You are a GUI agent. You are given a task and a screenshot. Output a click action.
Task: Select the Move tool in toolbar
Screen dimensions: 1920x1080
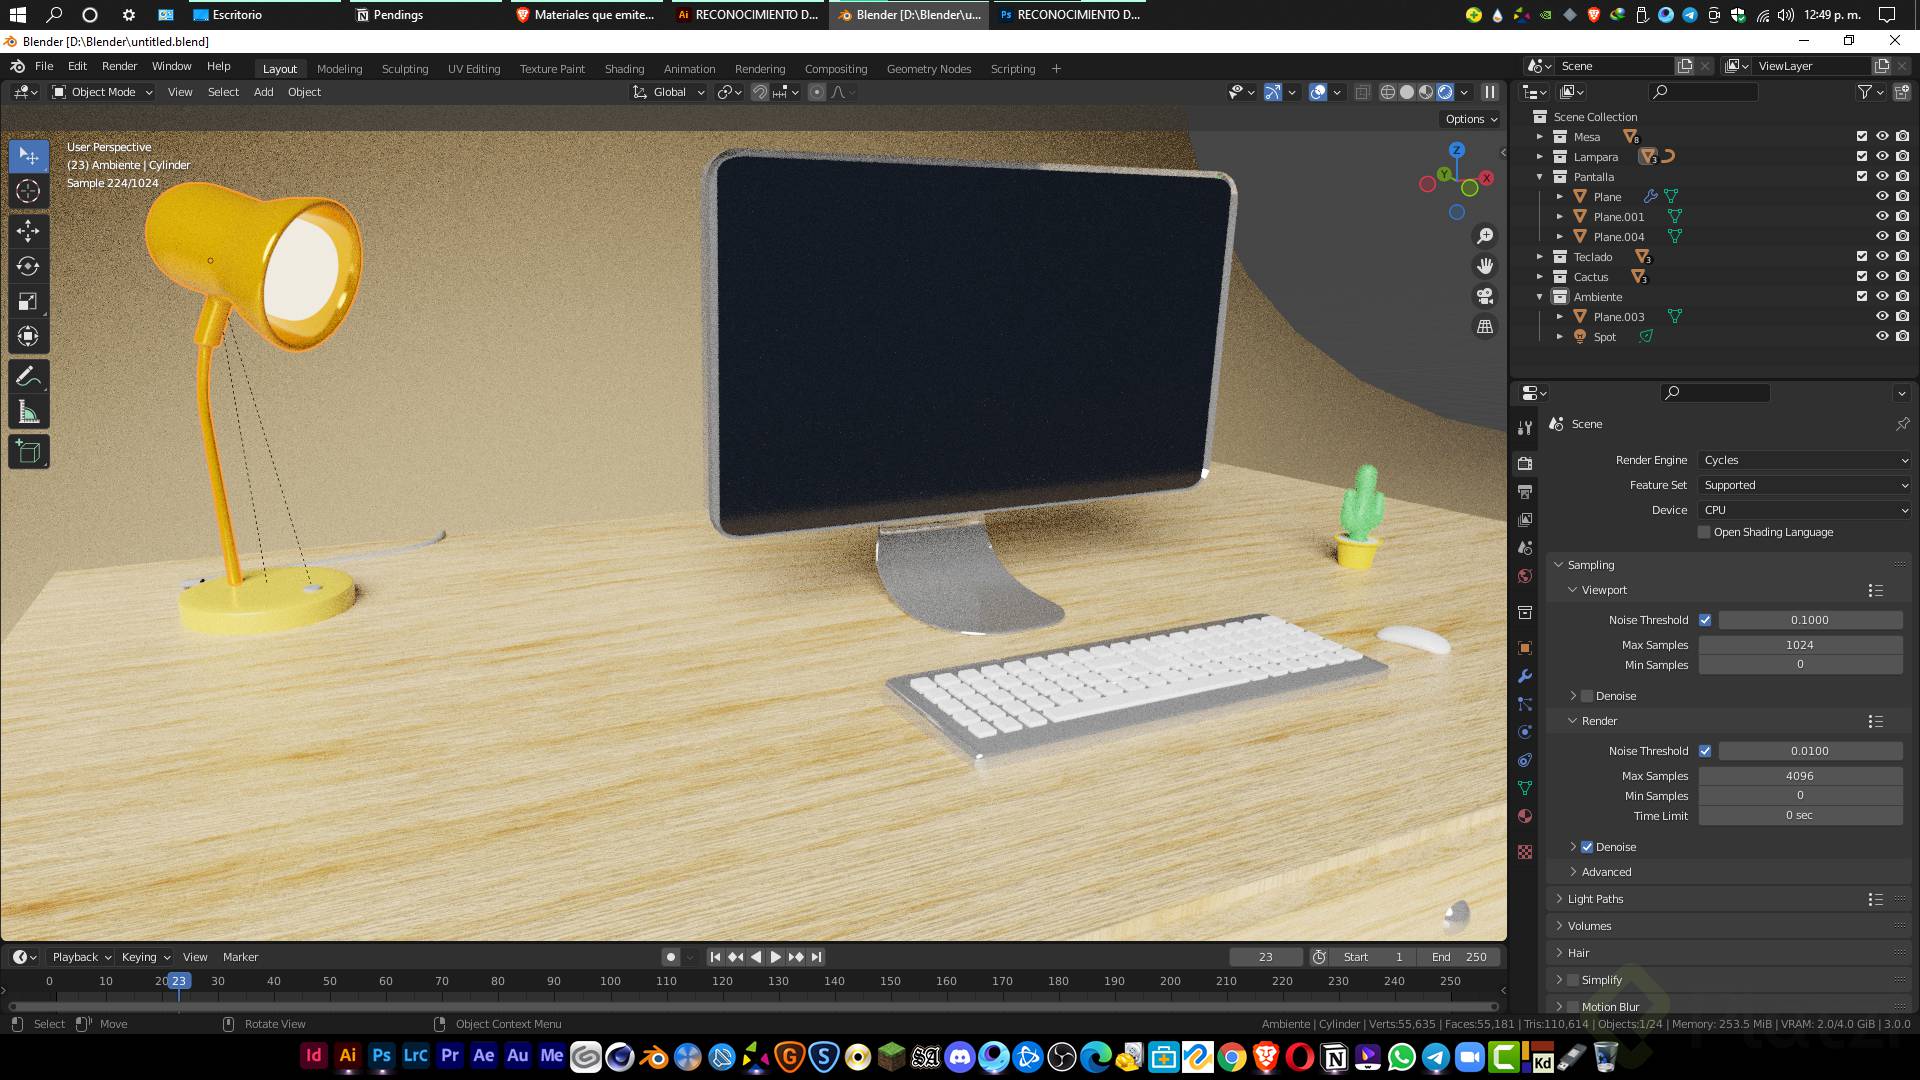(x=28, y=231)
